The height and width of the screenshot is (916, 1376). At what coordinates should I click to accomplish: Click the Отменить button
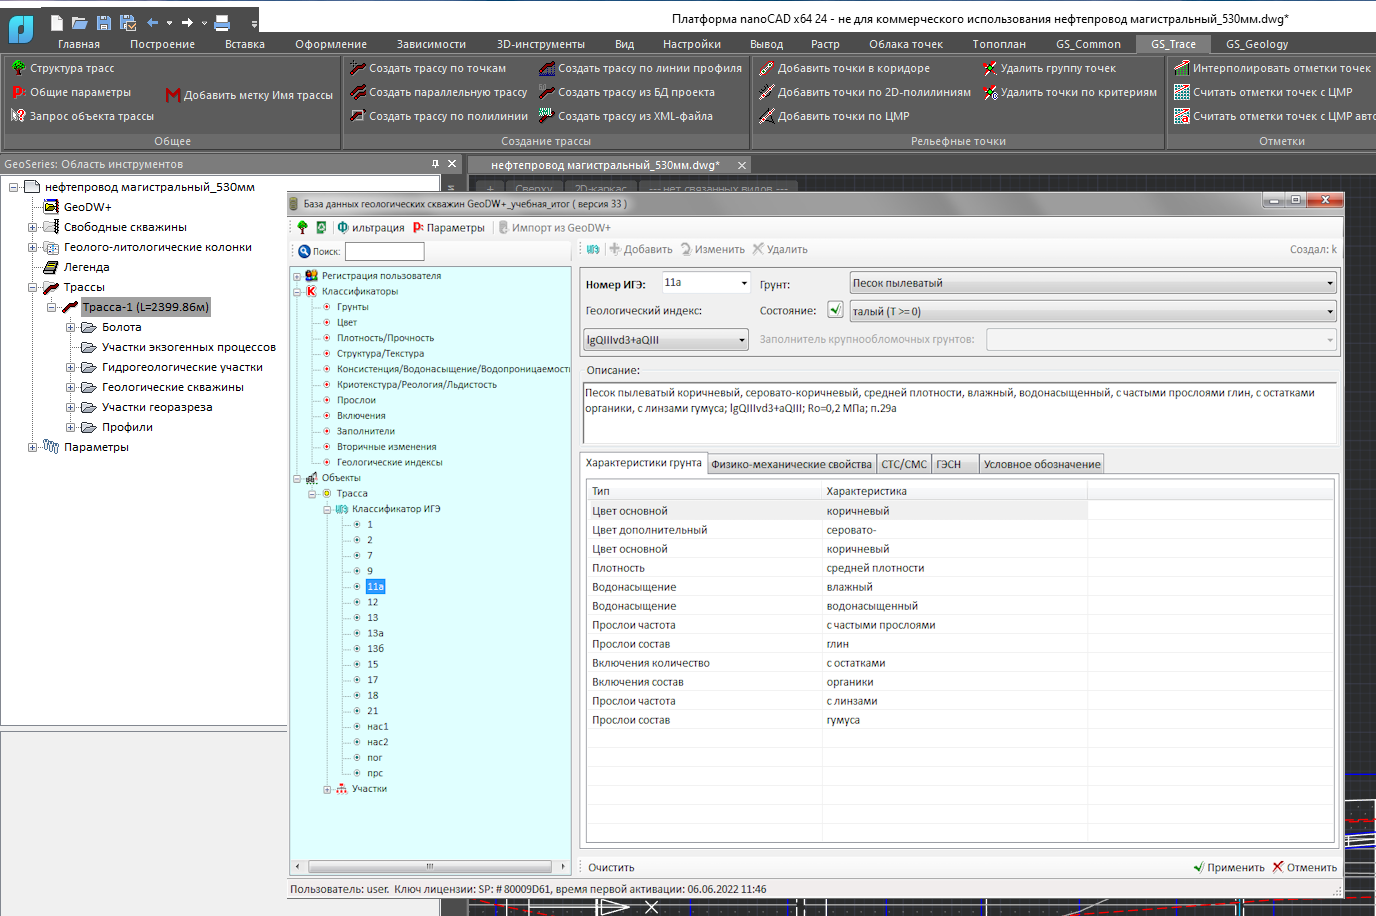[x=1304, y=867]
